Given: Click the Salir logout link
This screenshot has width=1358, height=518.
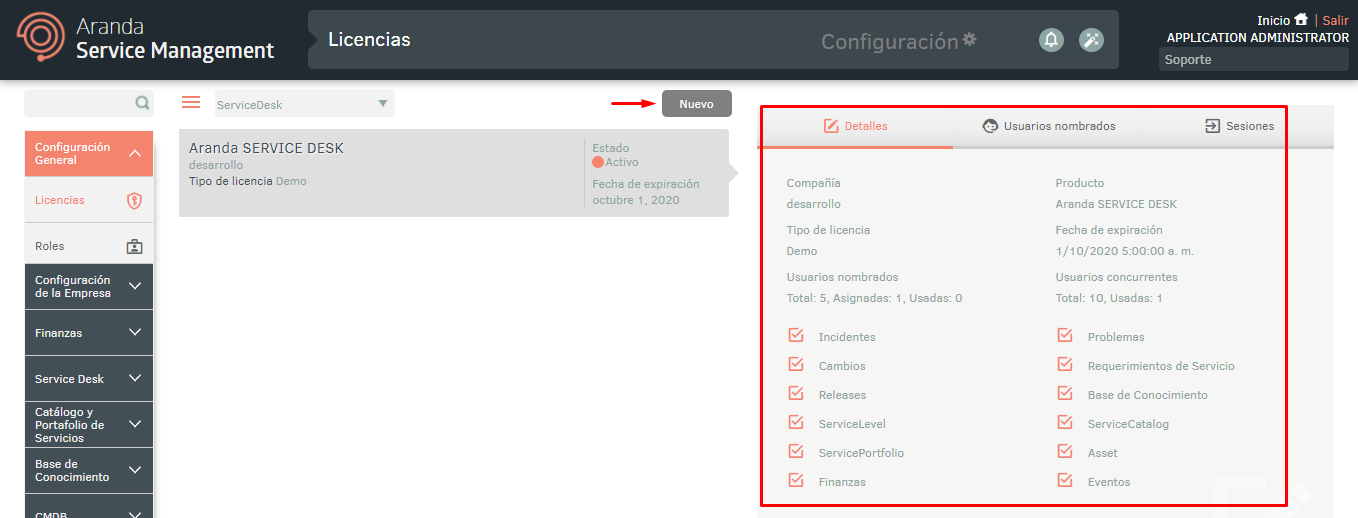Looking at the screenshot, I should pyautogui.click(x=1335, y=20).
